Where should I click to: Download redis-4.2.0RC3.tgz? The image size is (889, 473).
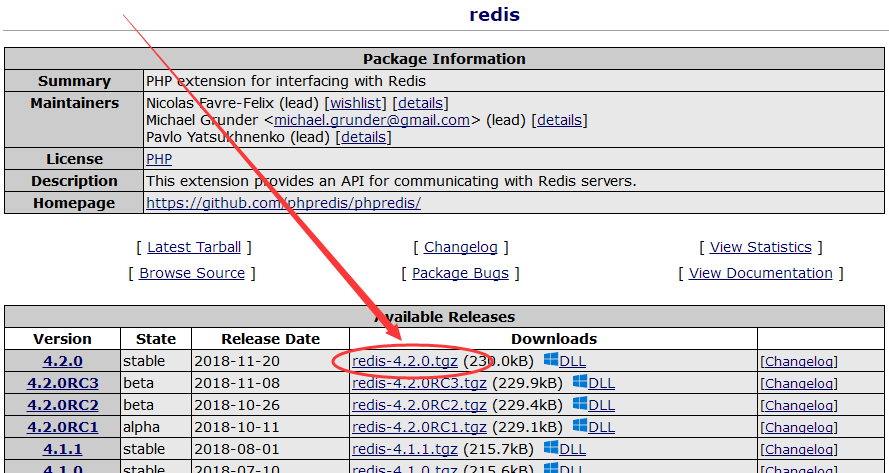[419, 383]
